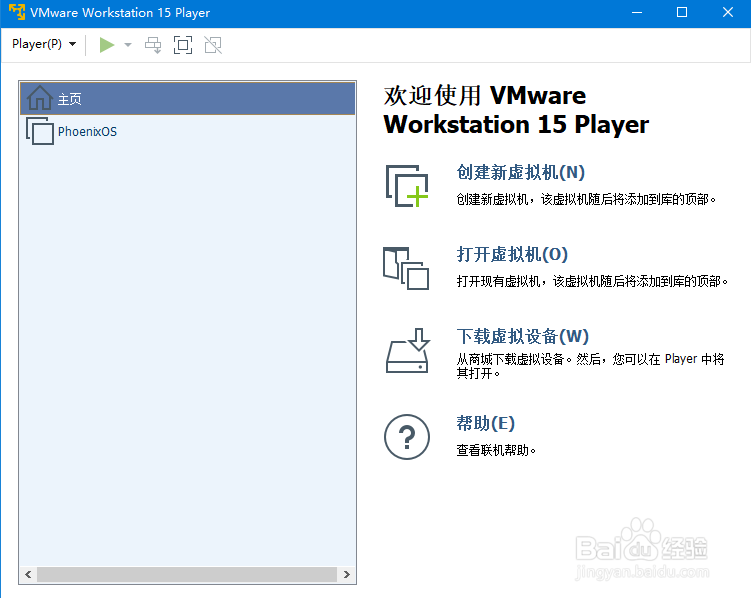The height and width of the screenshot is (598, 751).
Task: Minimize the VMware Player window
Action: (x=637, y=12)
